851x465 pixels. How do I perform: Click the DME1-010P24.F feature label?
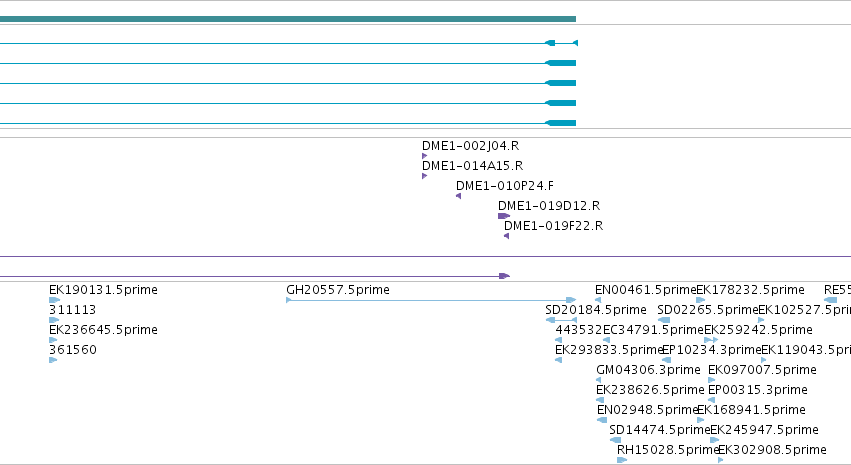click(x=505, y=186)
